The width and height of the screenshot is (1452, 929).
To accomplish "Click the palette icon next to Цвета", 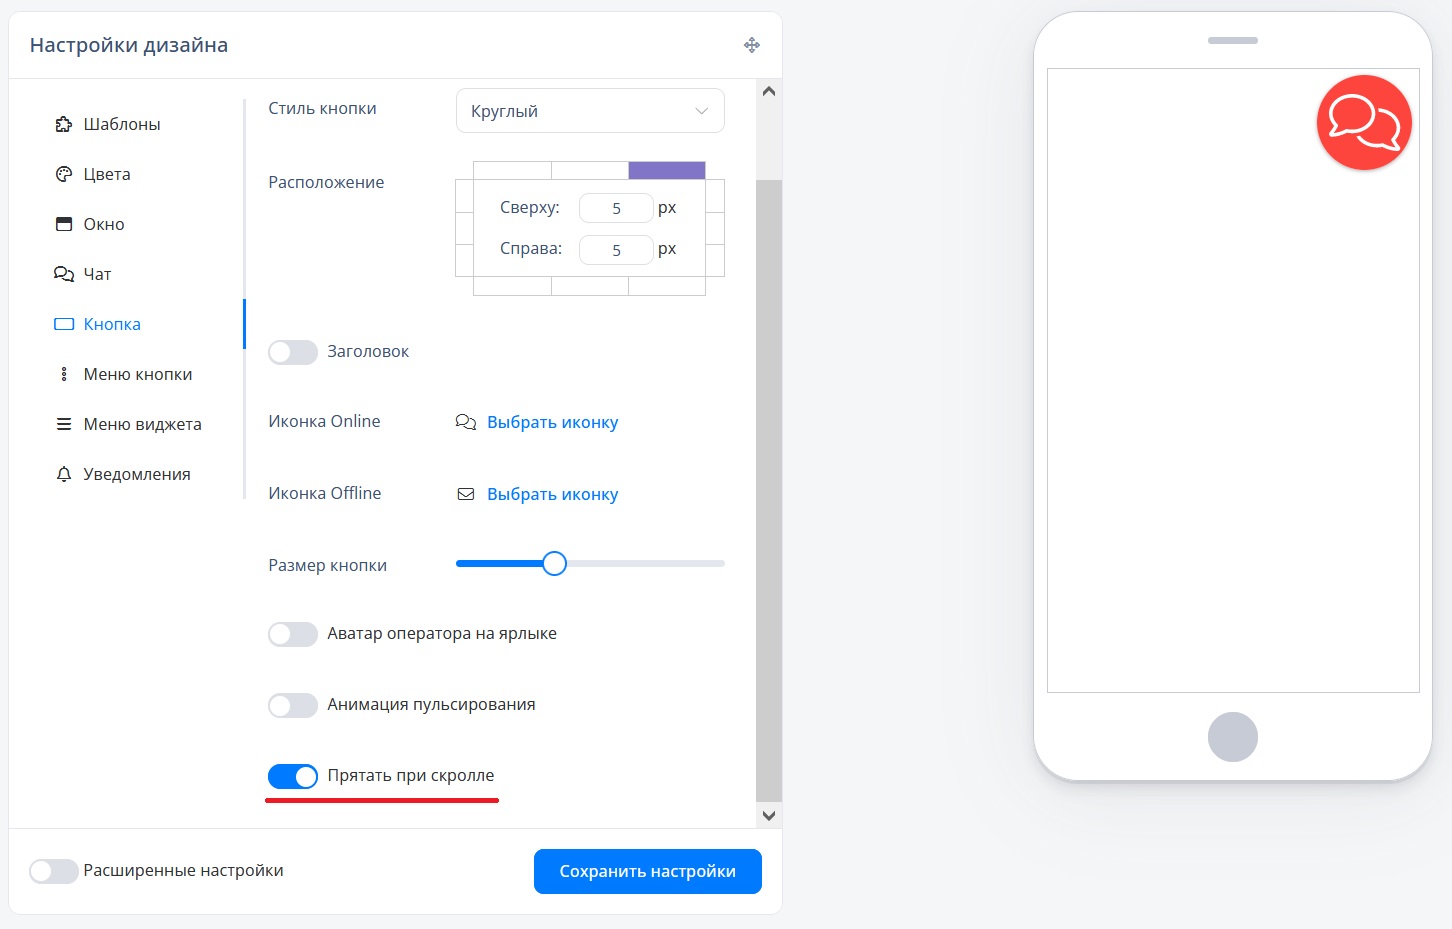I will 64,174.
